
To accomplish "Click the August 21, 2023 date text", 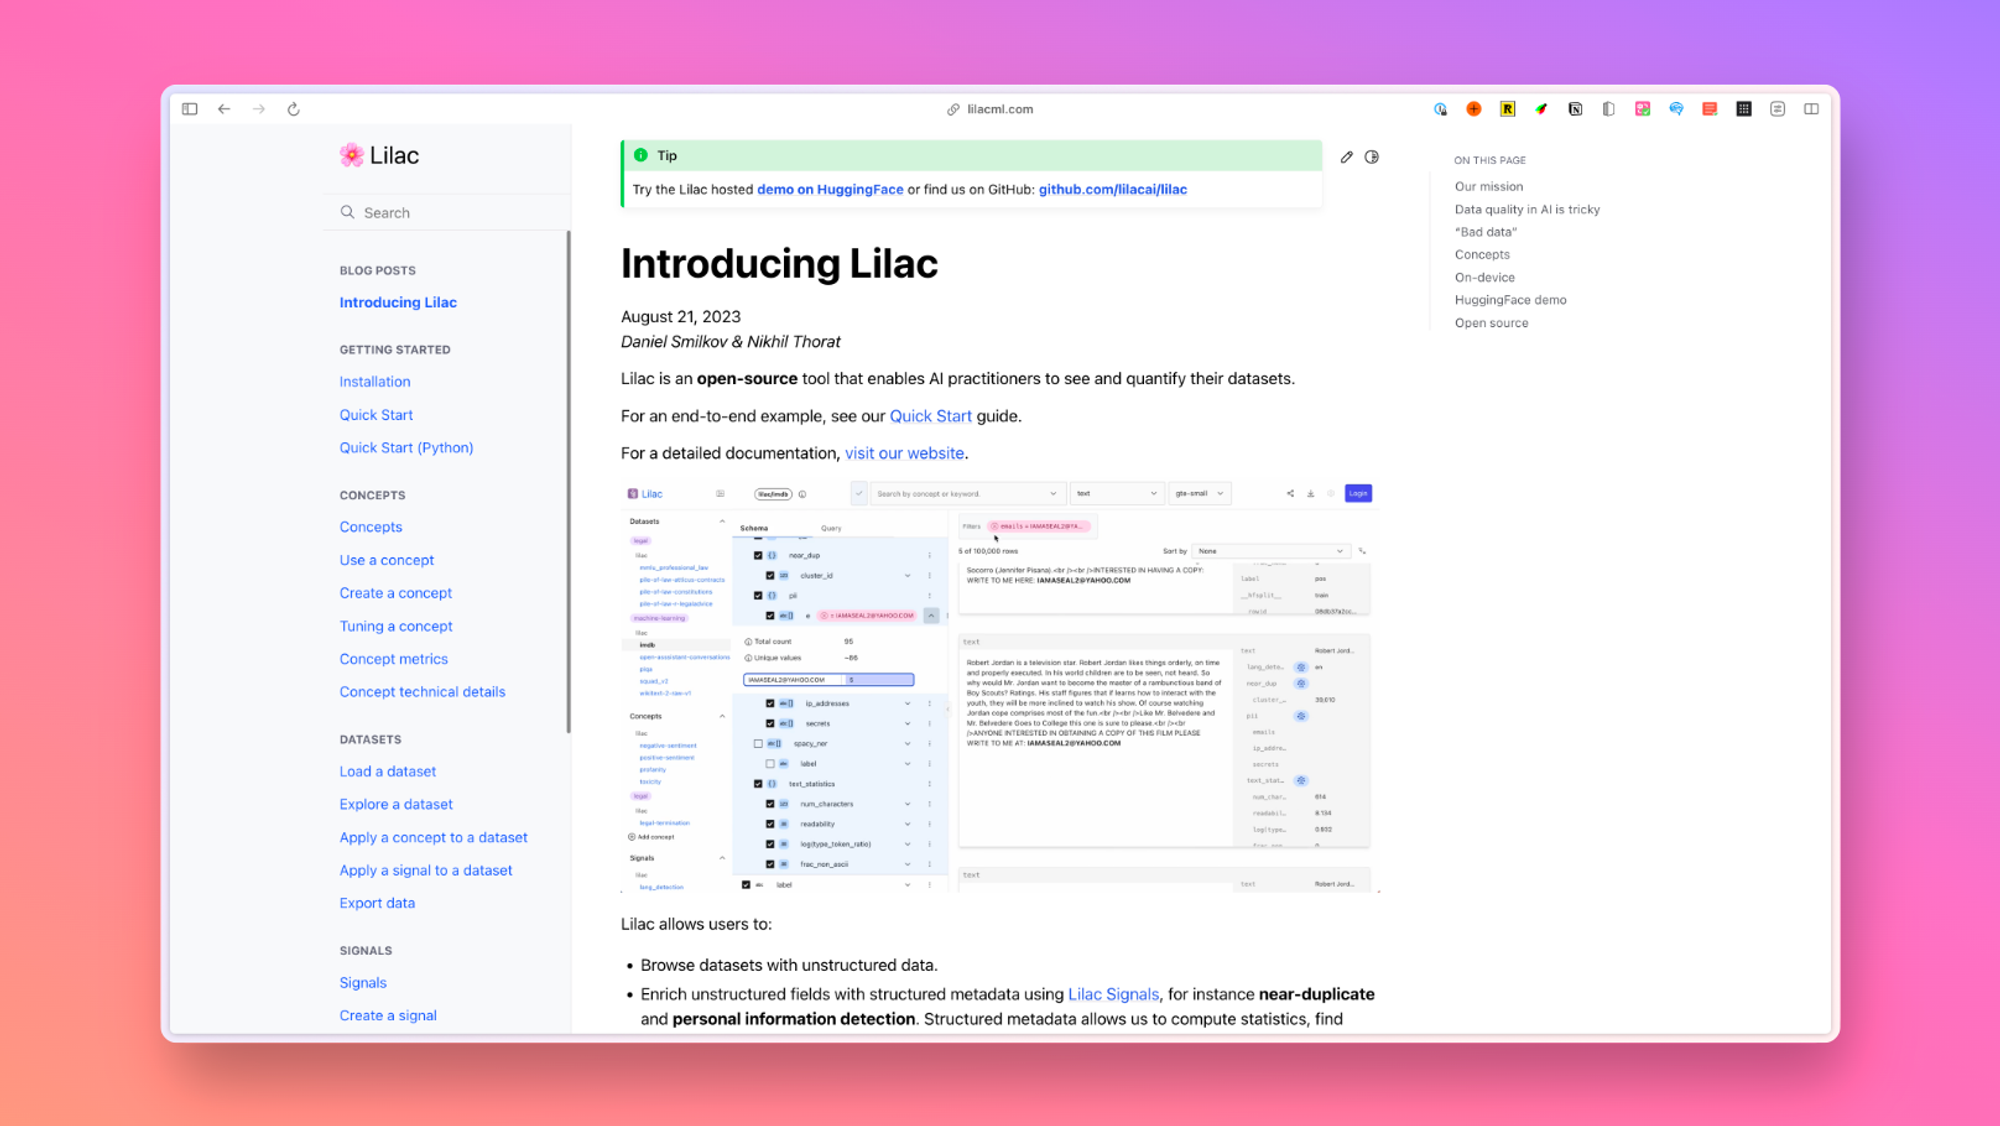I will click(681, 317).
